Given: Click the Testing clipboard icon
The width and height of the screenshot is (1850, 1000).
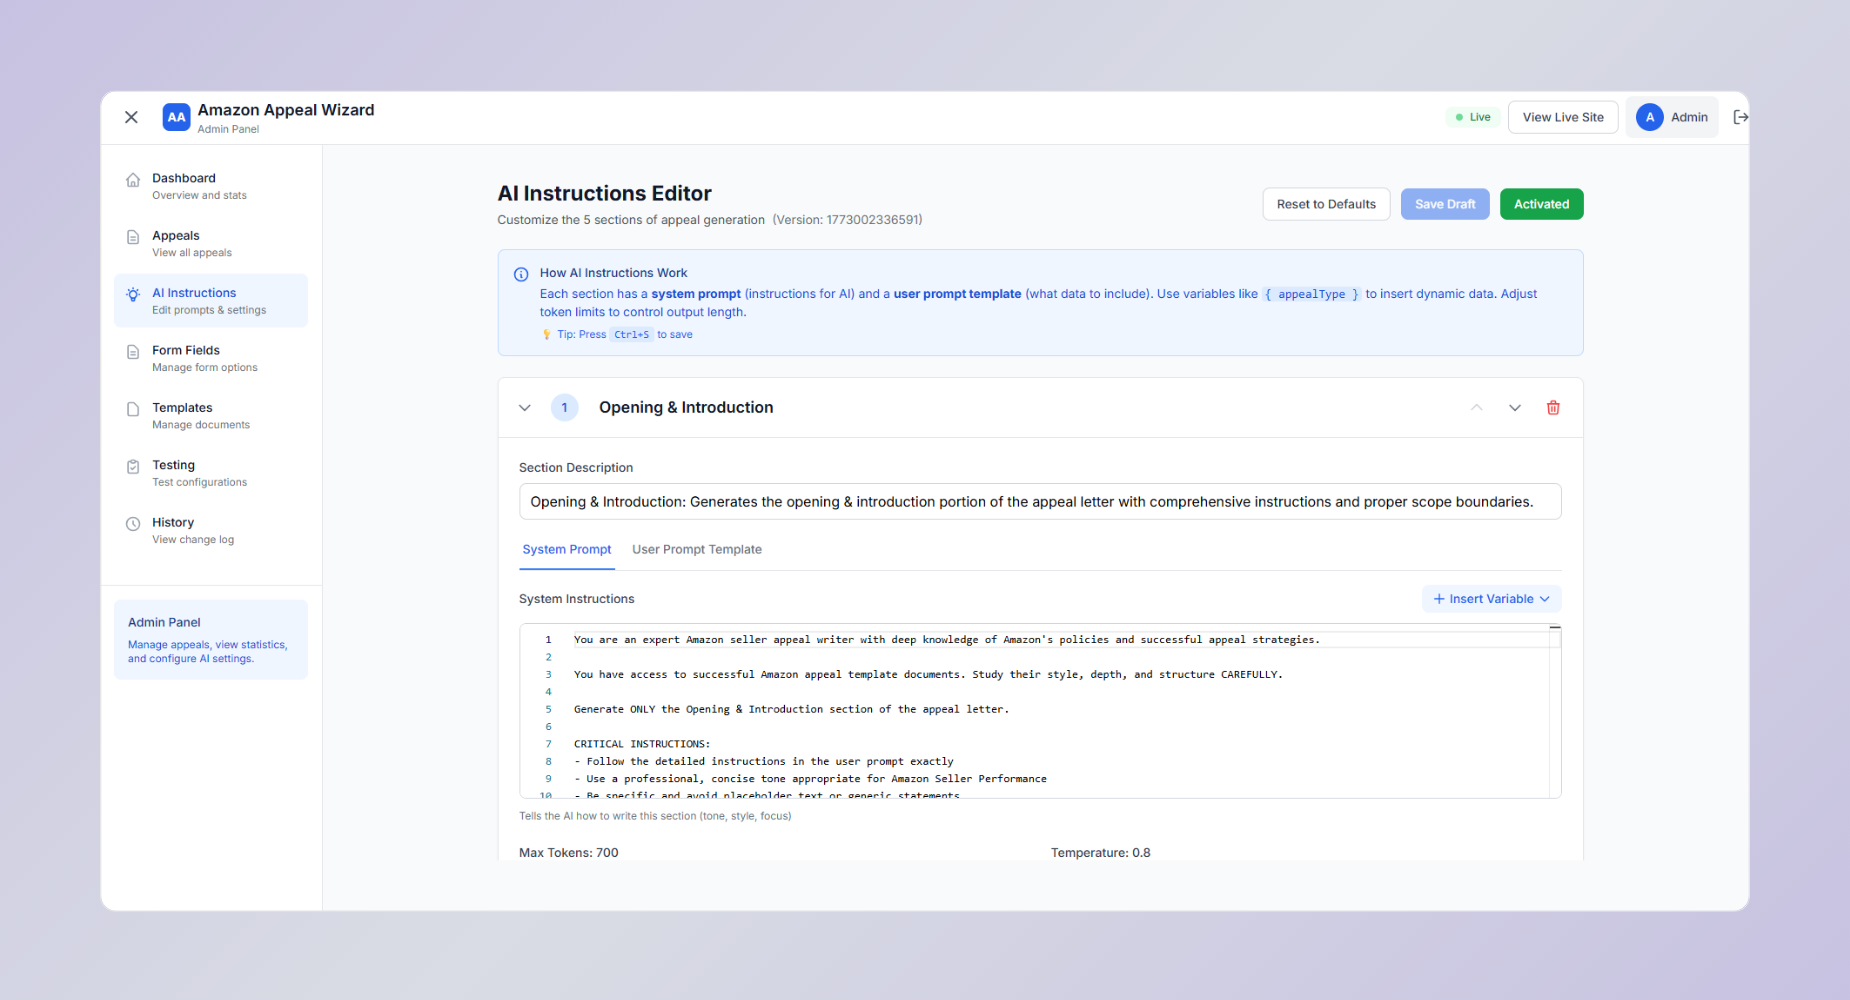Looking at the screenshot, I should coord(133,466).
